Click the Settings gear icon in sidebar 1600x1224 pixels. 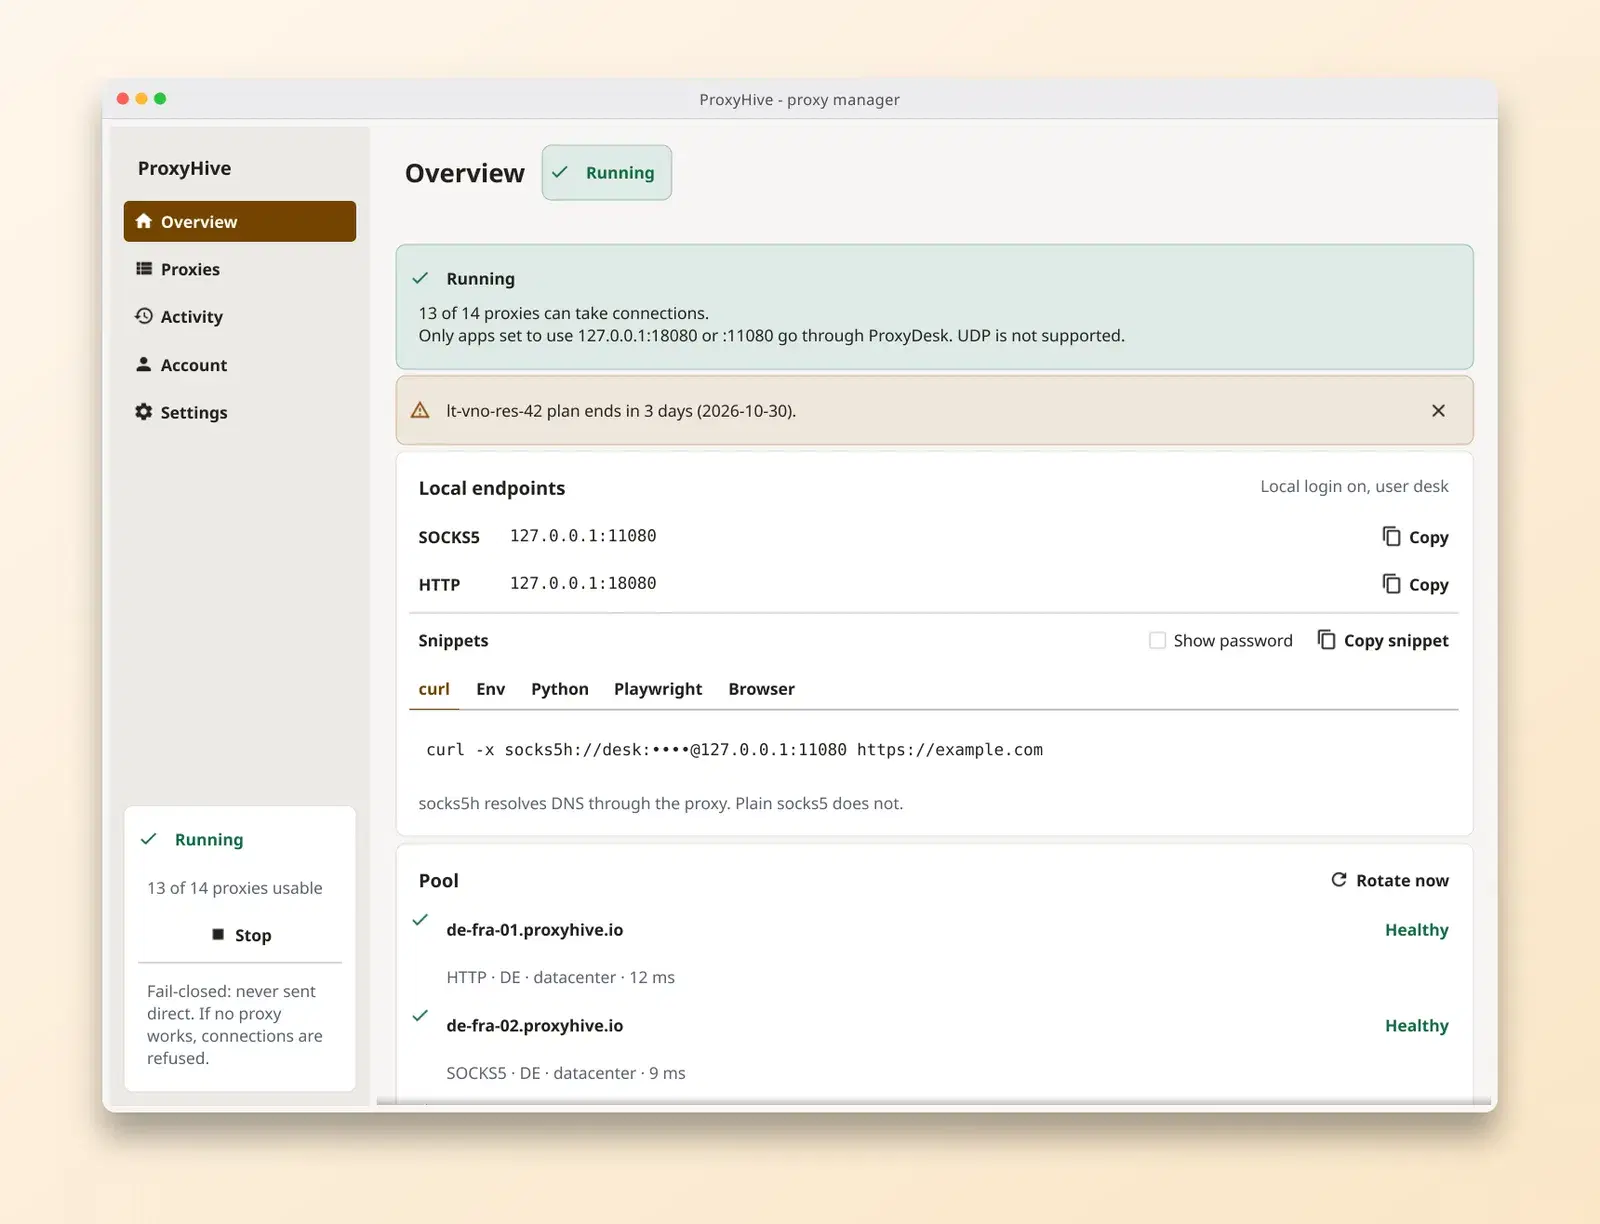(x=144, y=412)
